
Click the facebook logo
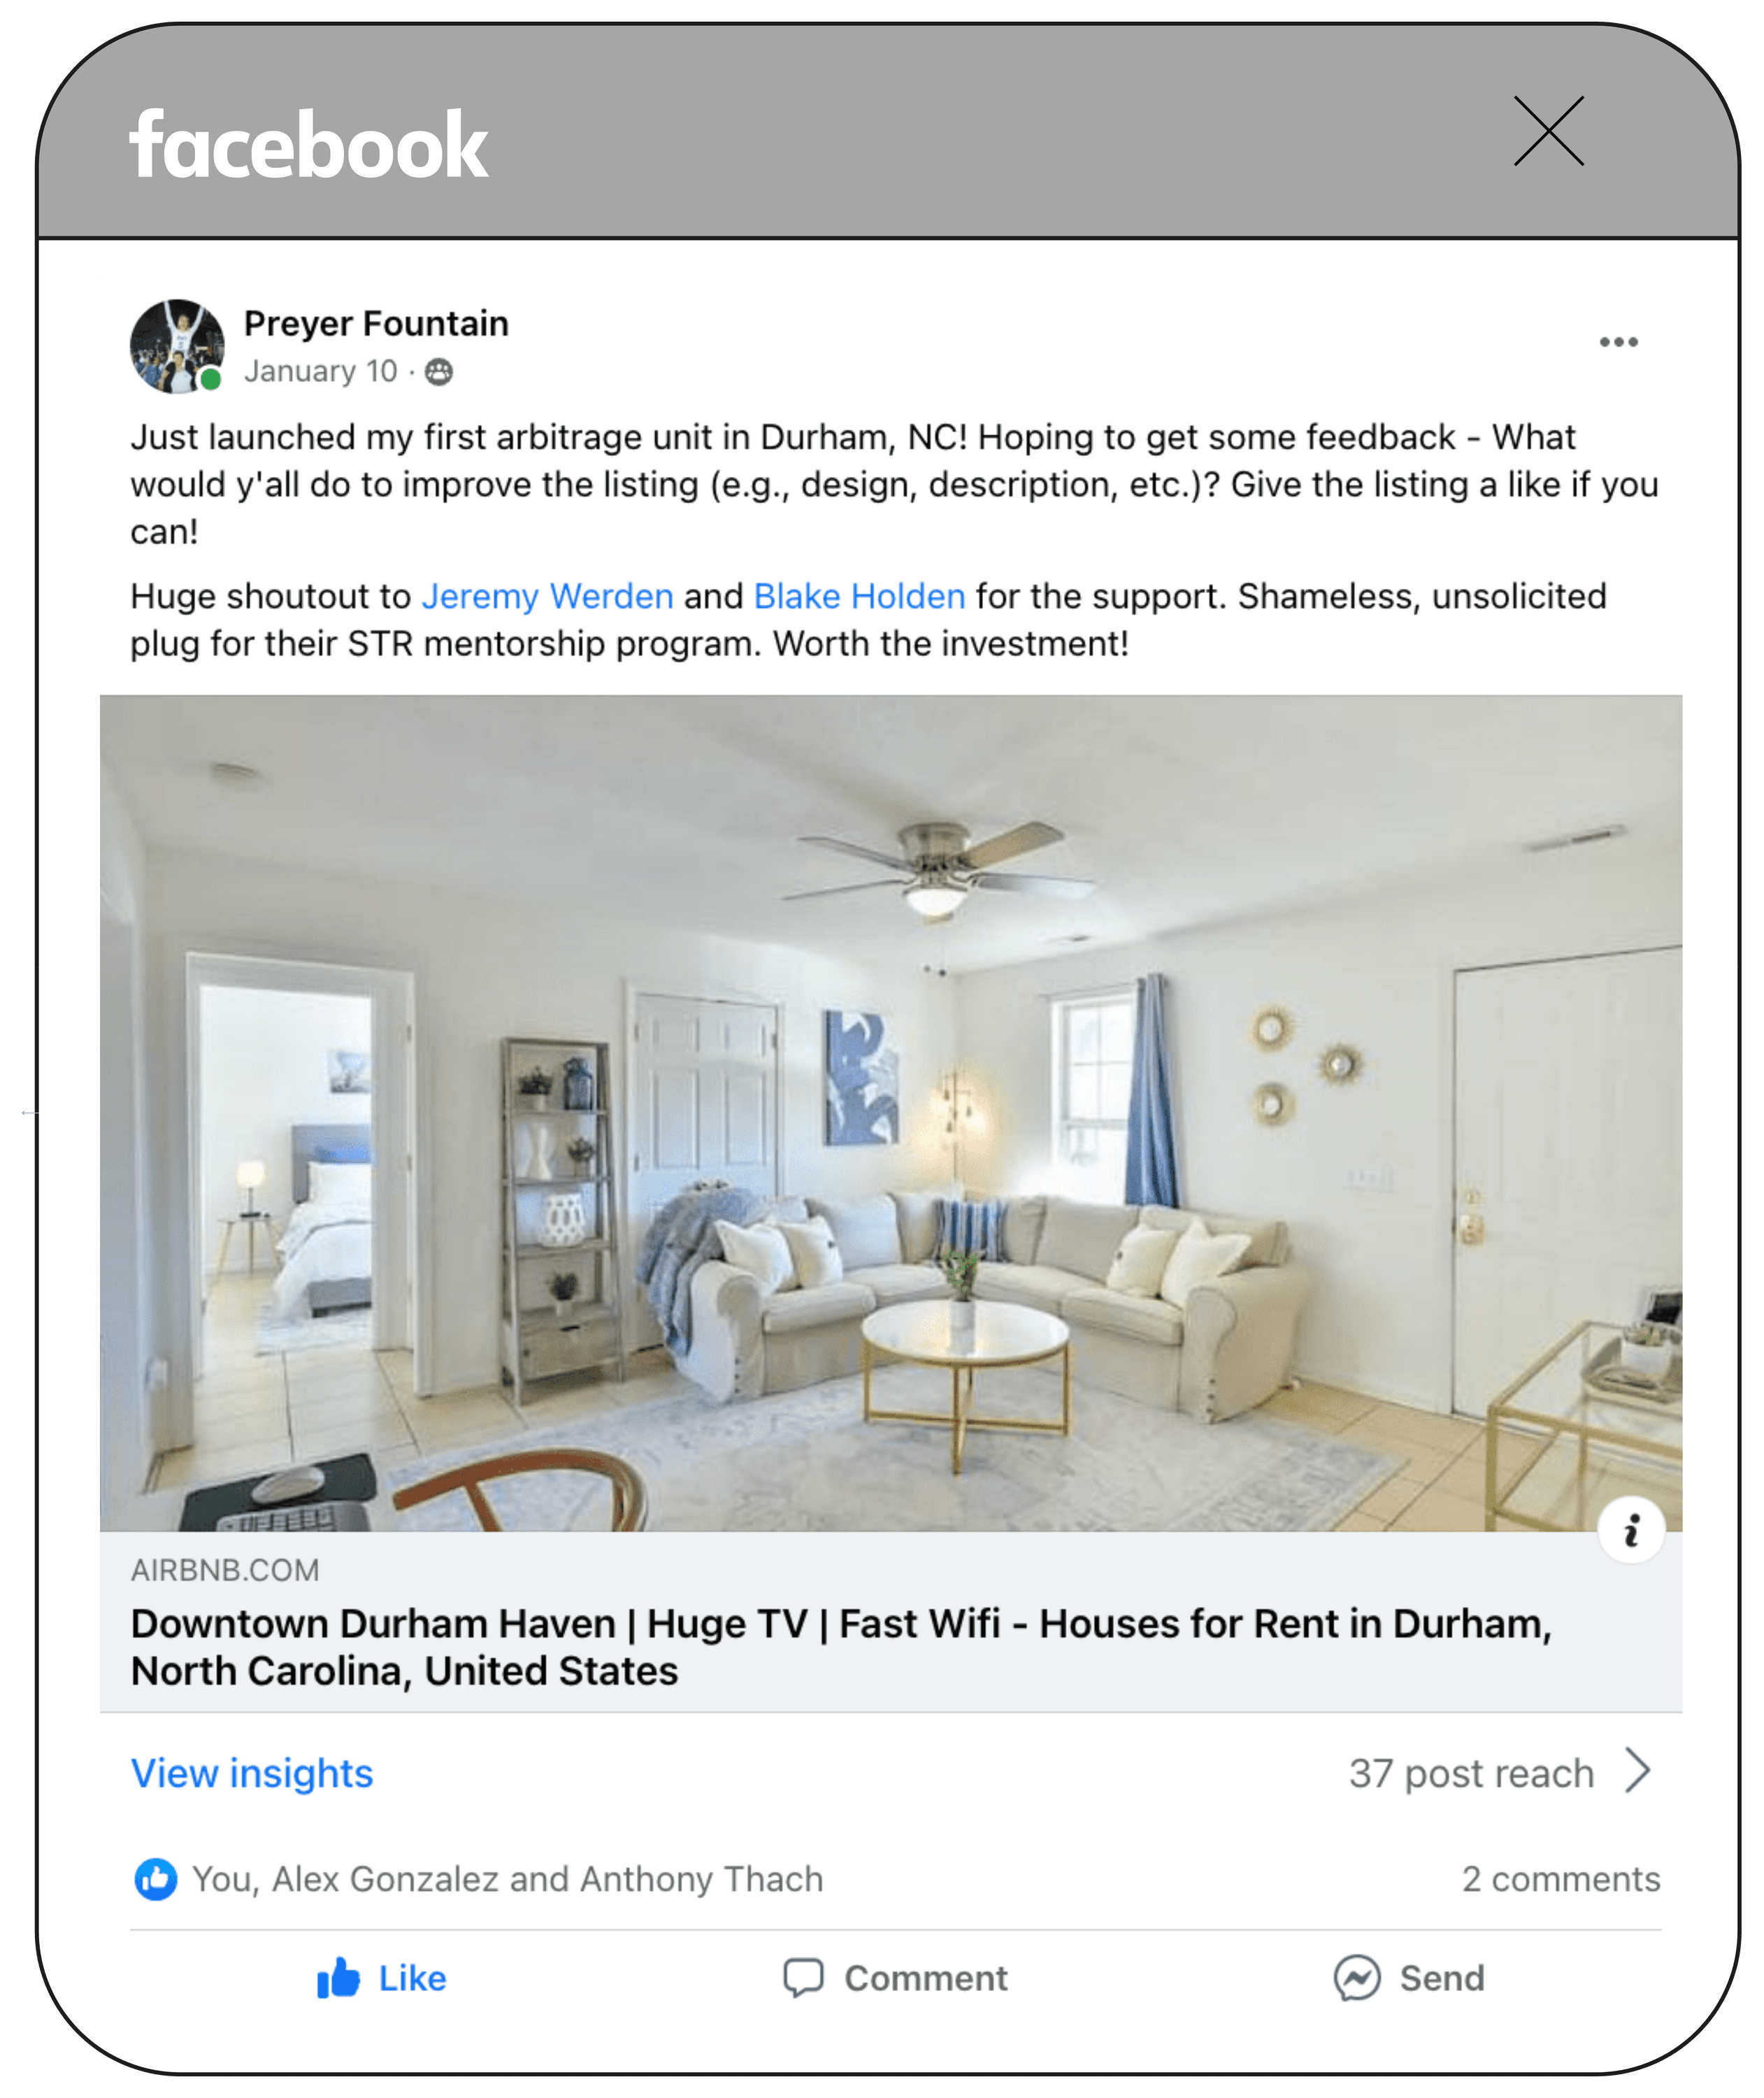pyautogui.click(x=309, y=145)
